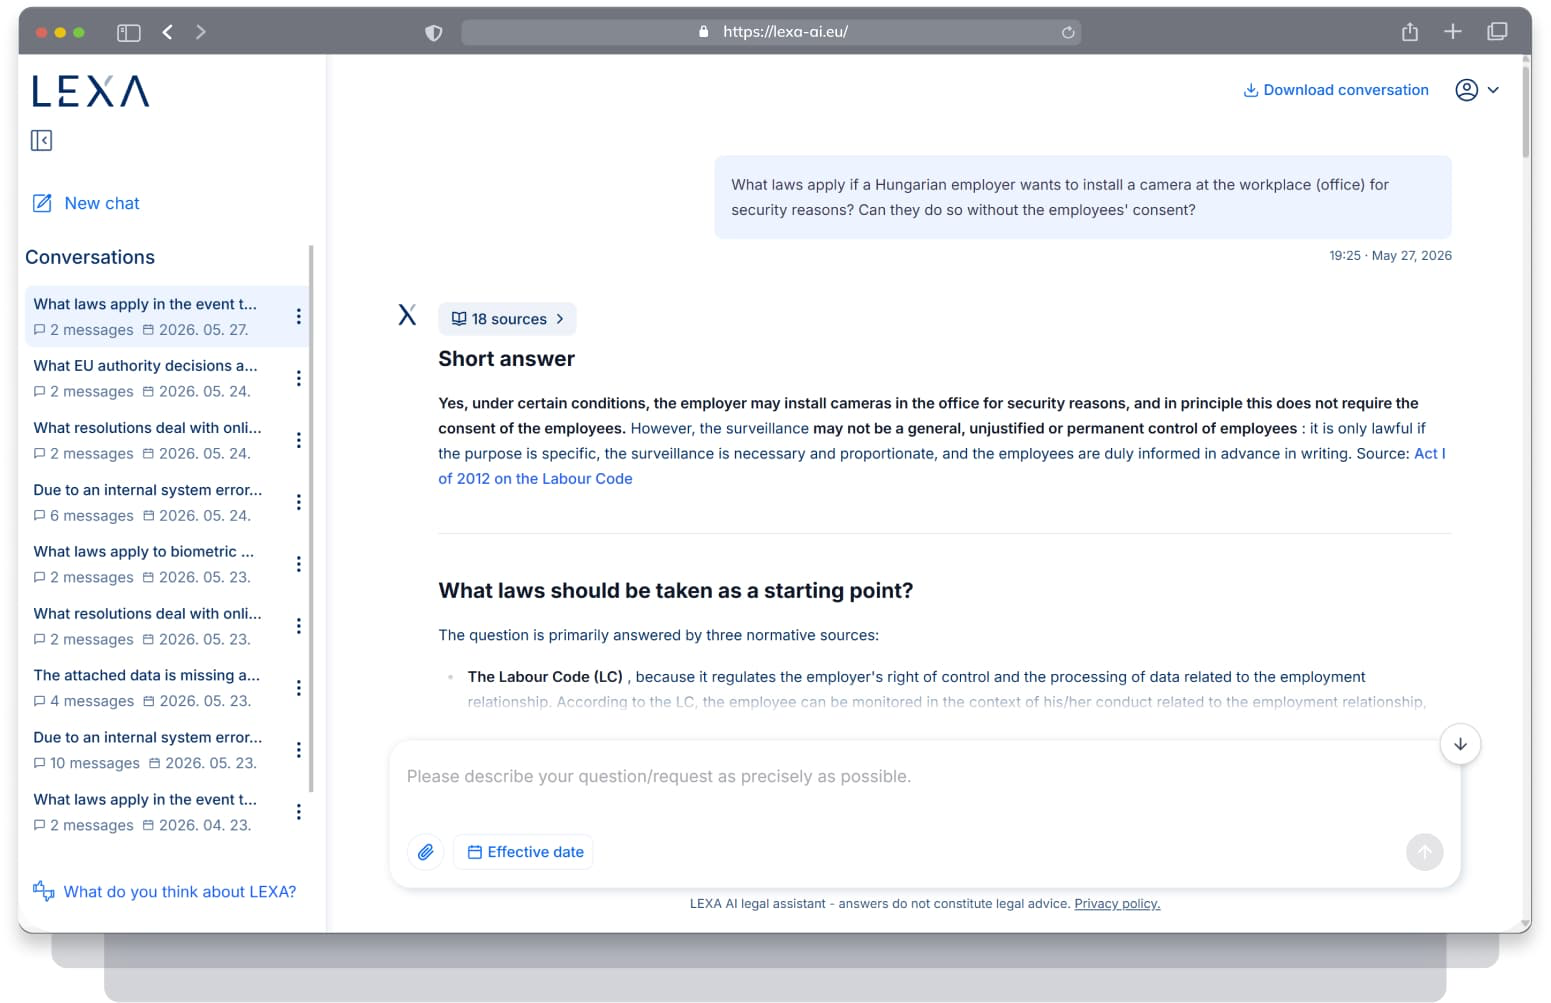Click the '19:25 · May 27, 2026' timestamp
The image size is (1551, 1003).
tap(1390, 256)
